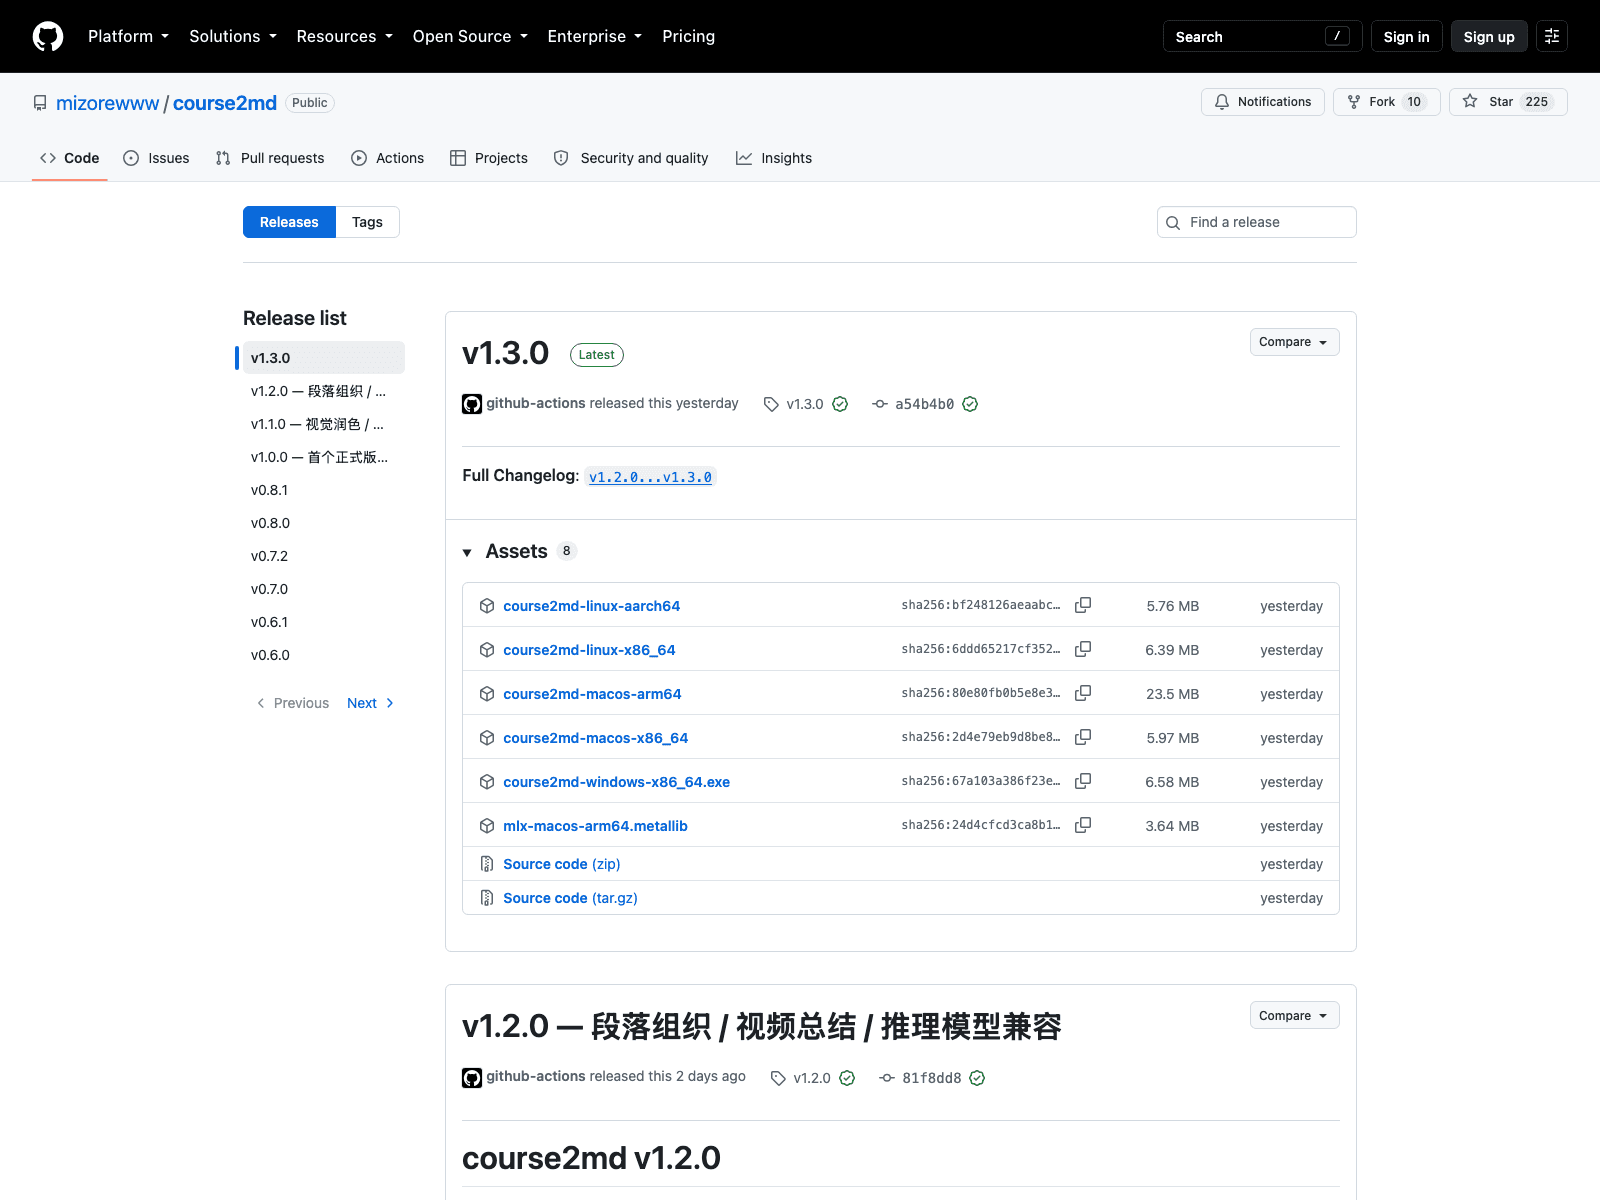Click the verified check next to commit a54b4b0
Viewport: 1600px width, 1200px height.
970,404
